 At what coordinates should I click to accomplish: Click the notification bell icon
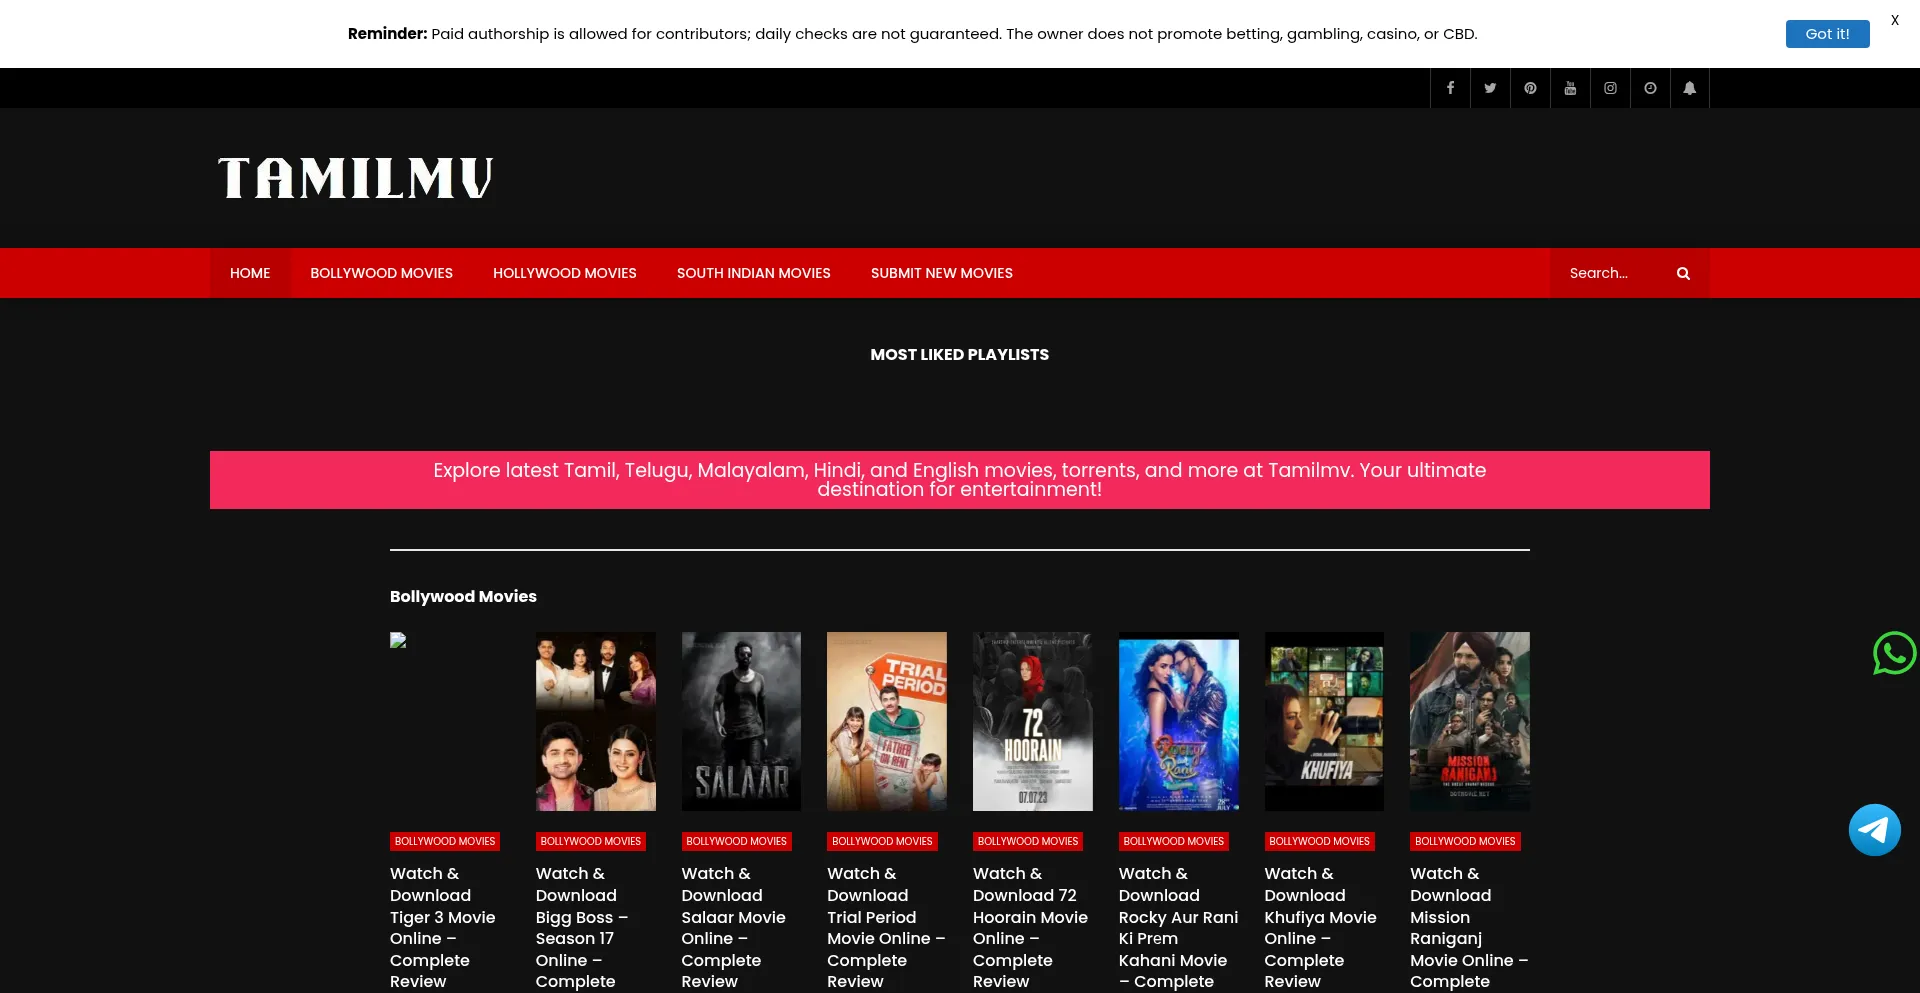coord(1690,88)
